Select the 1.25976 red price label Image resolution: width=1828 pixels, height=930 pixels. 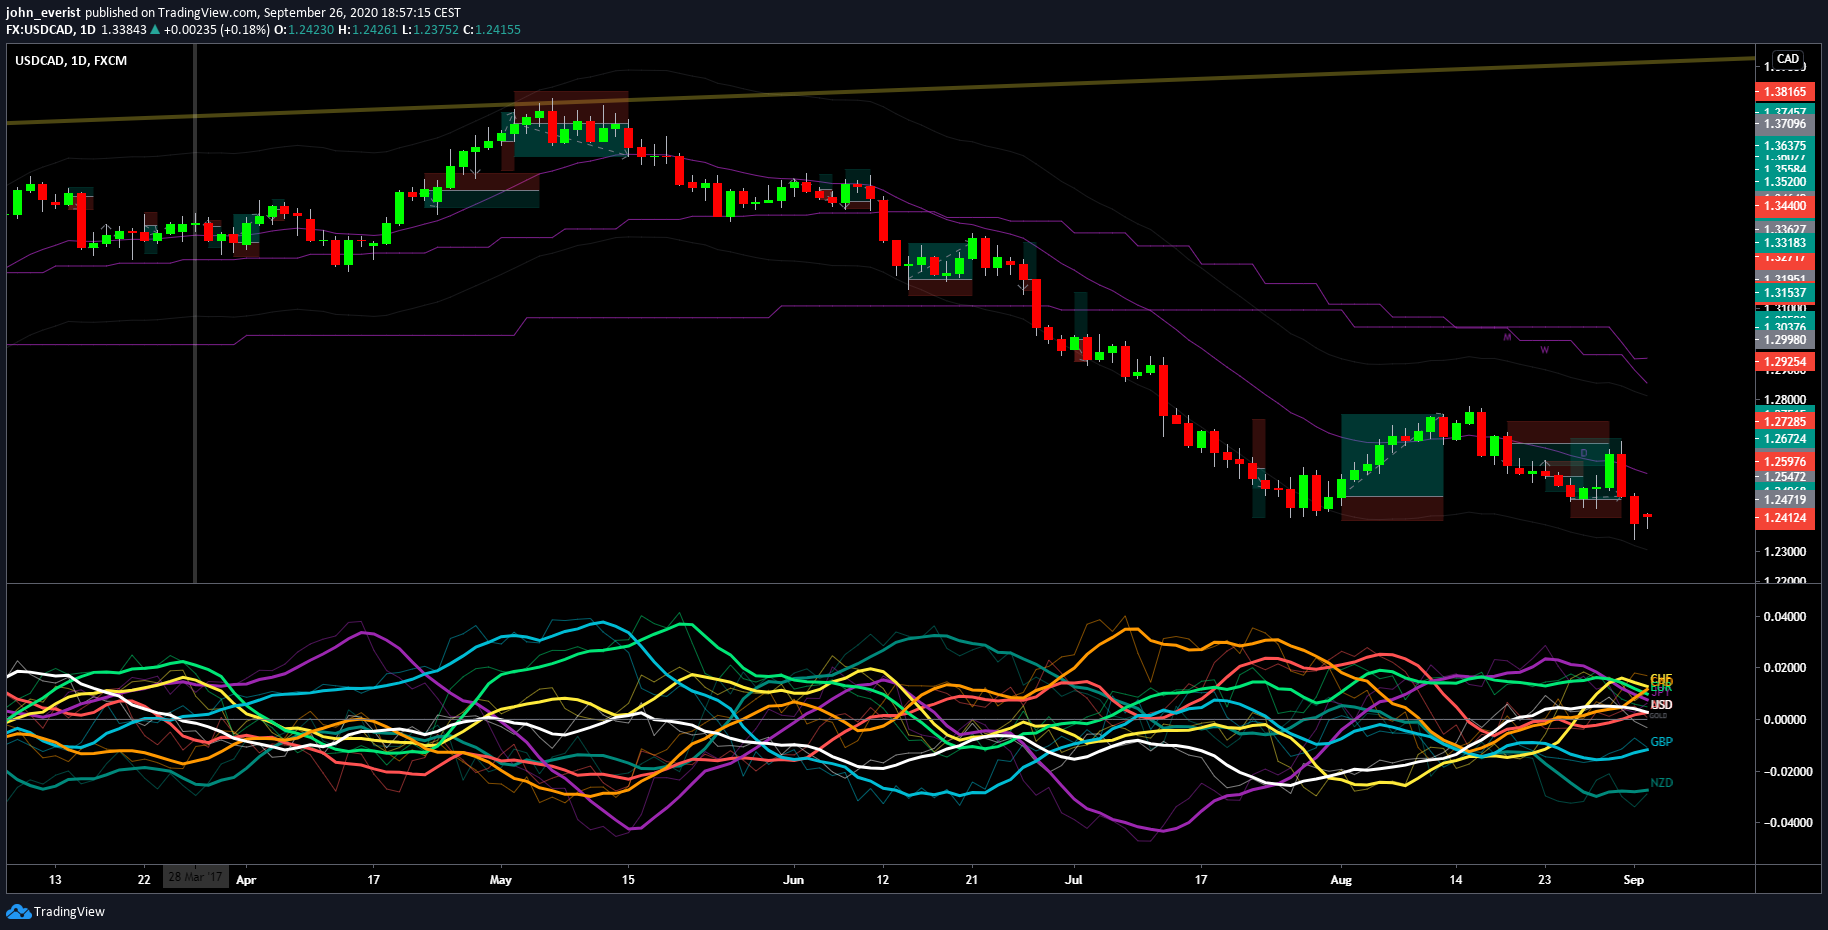click(1785, 462)
